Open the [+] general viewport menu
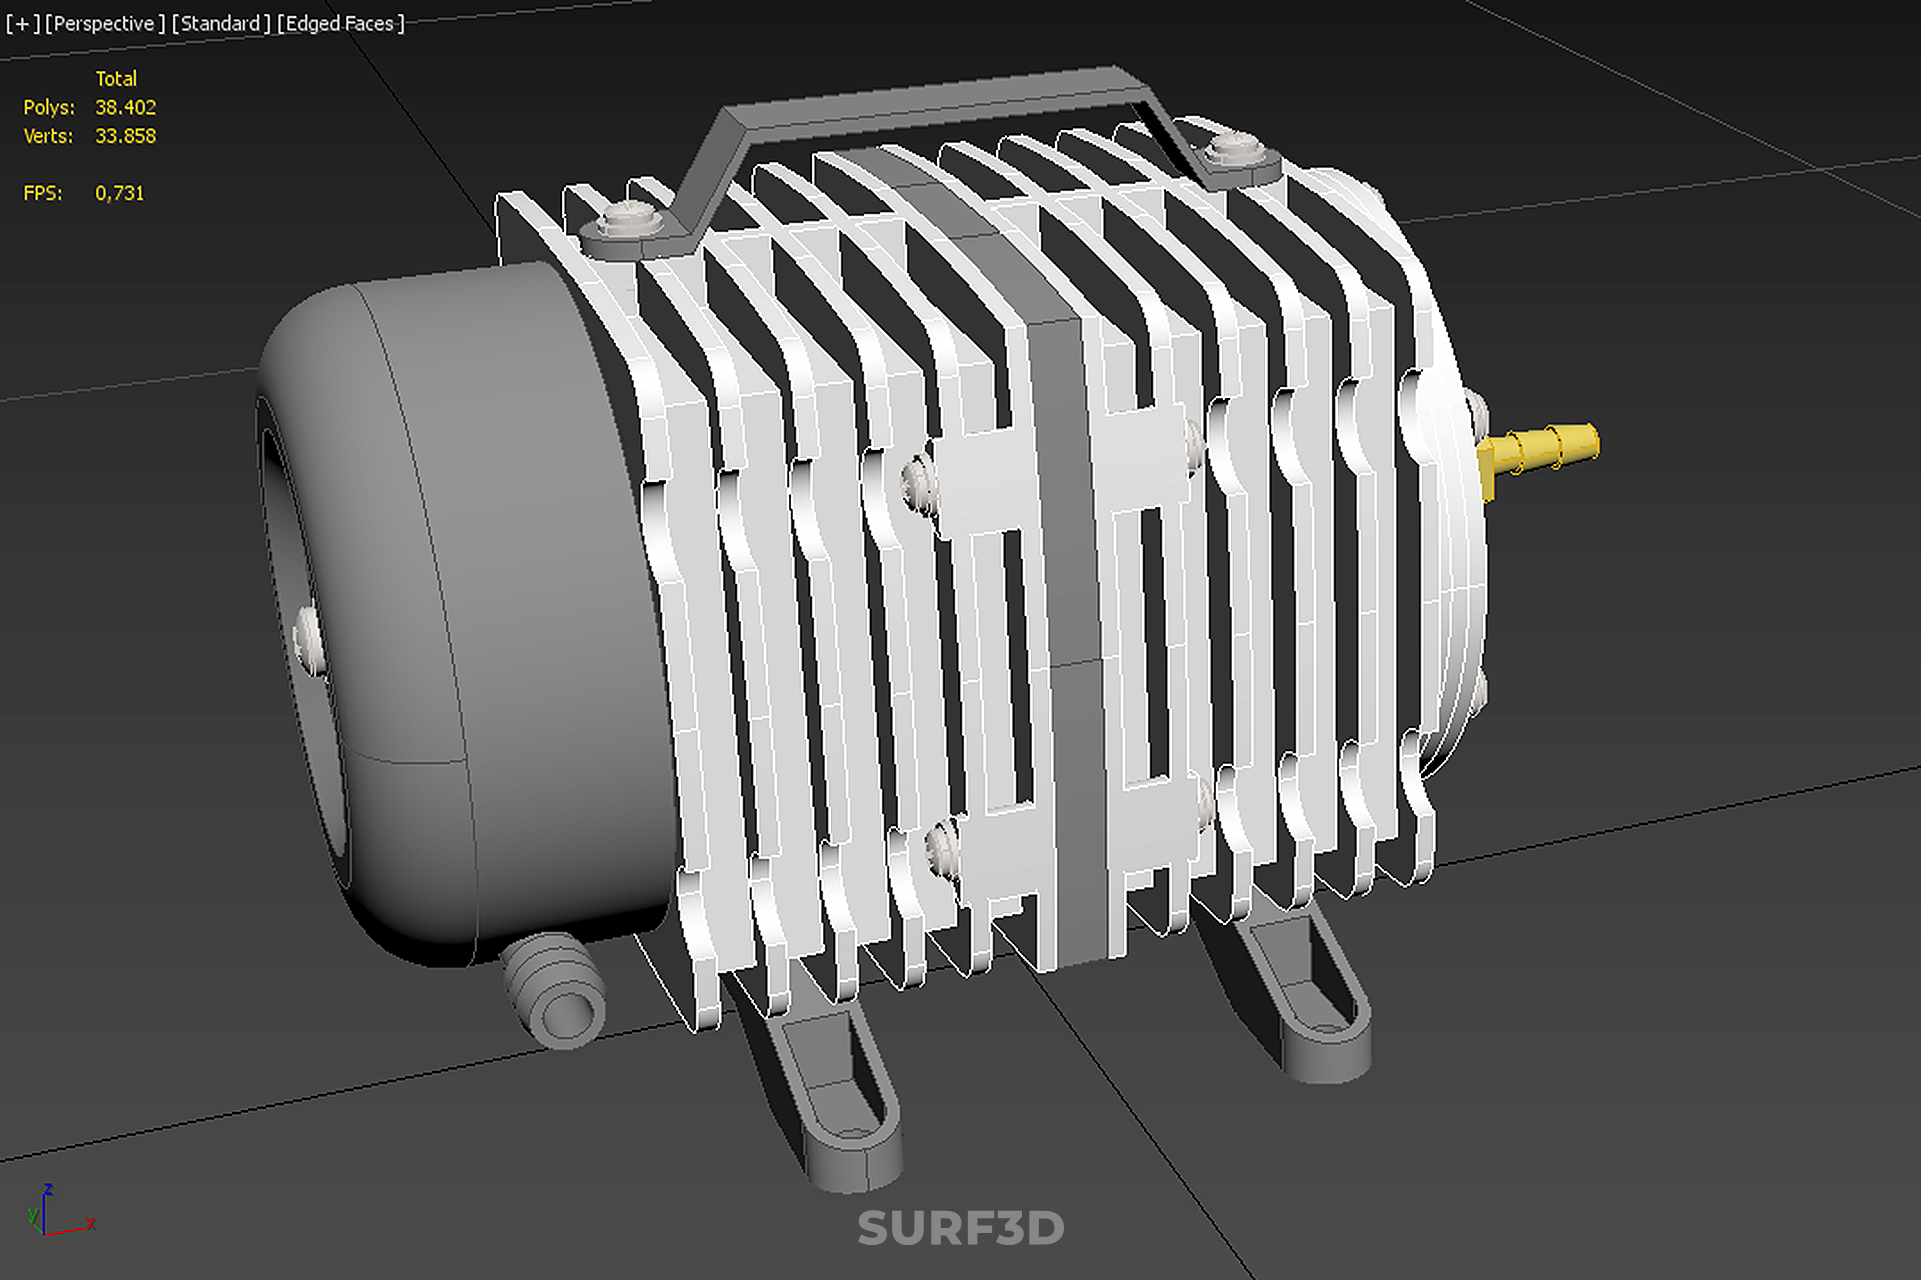The height and width of the screenshot is (1280, 1921). 22,23
